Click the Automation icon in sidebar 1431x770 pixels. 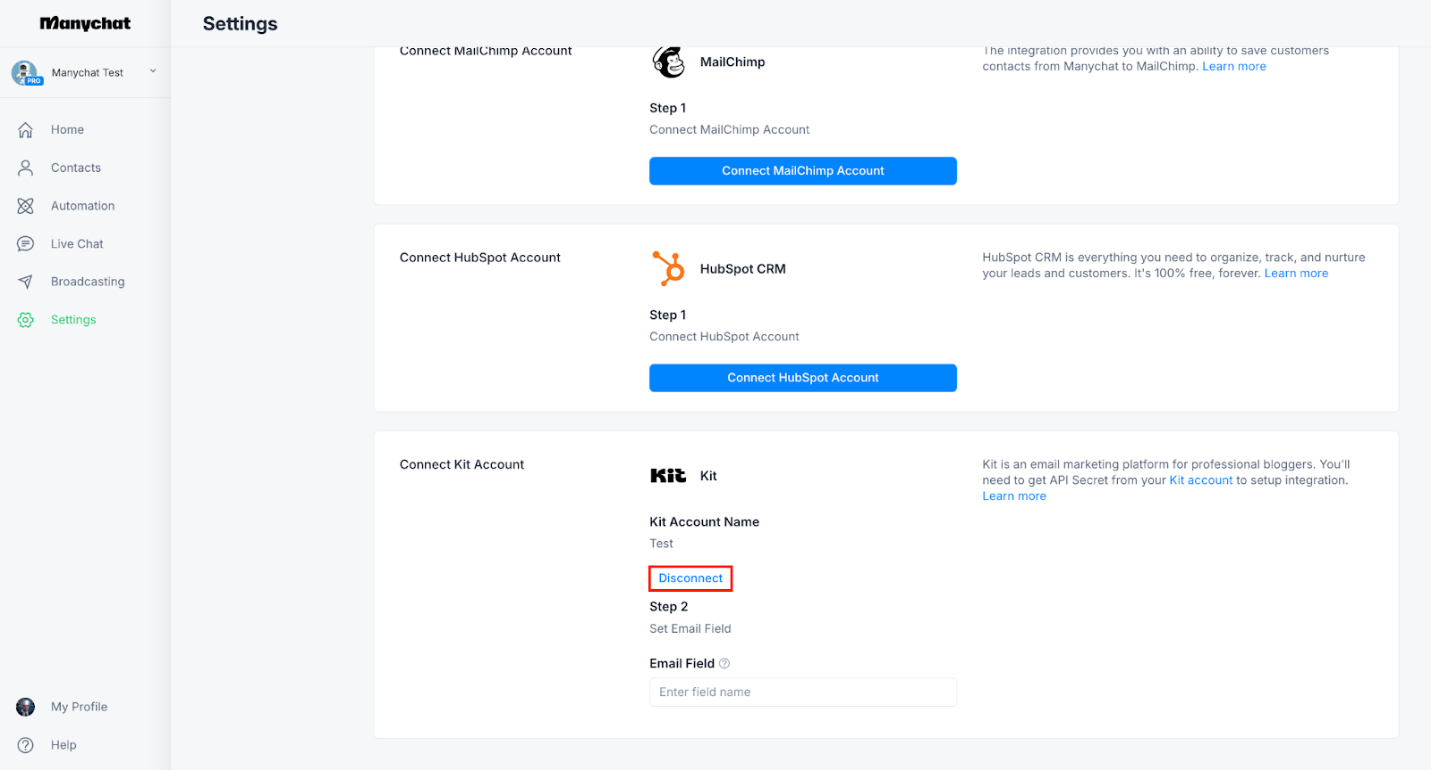click(x=26, y=206)
